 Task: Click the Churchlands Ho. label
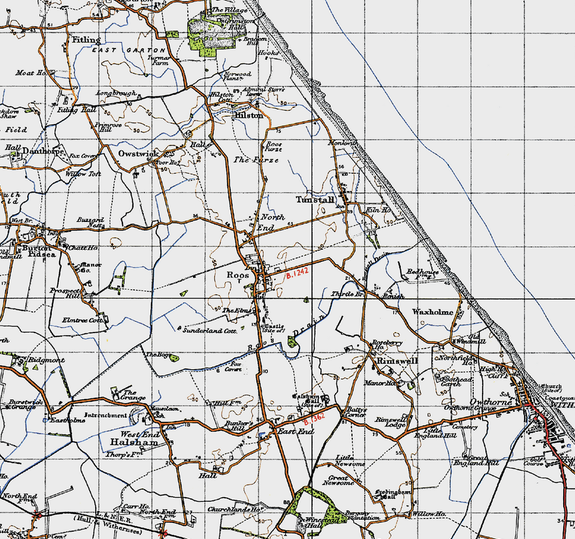234,509
